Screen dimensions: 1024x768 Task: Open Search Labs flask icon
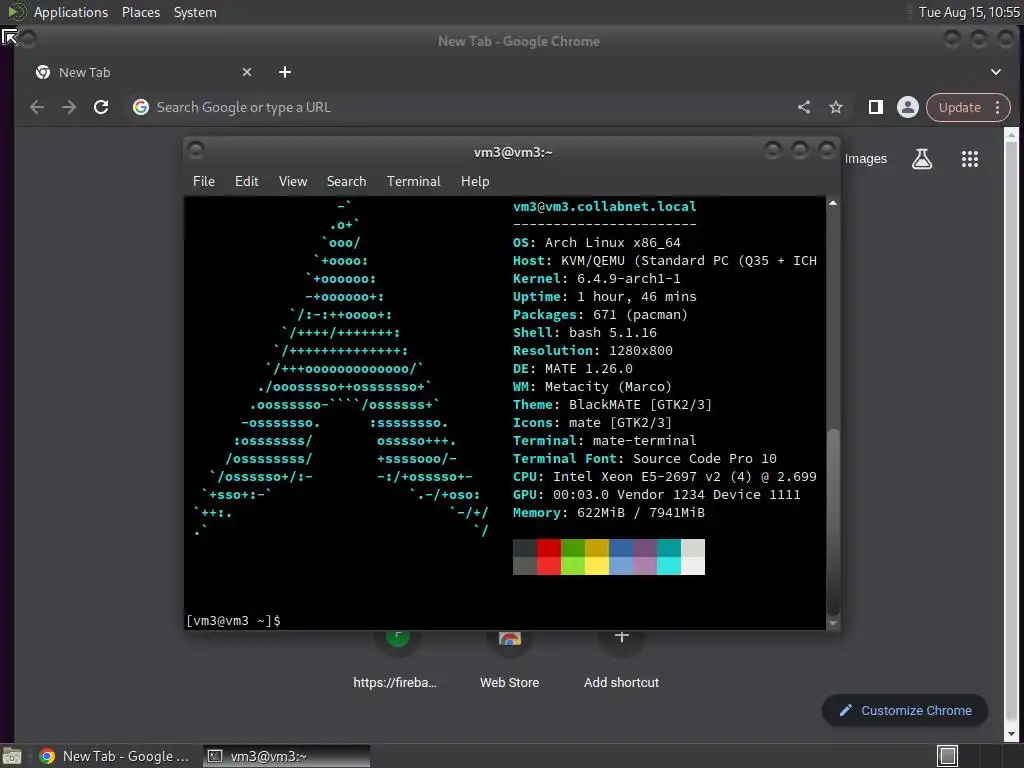(921, 159)
